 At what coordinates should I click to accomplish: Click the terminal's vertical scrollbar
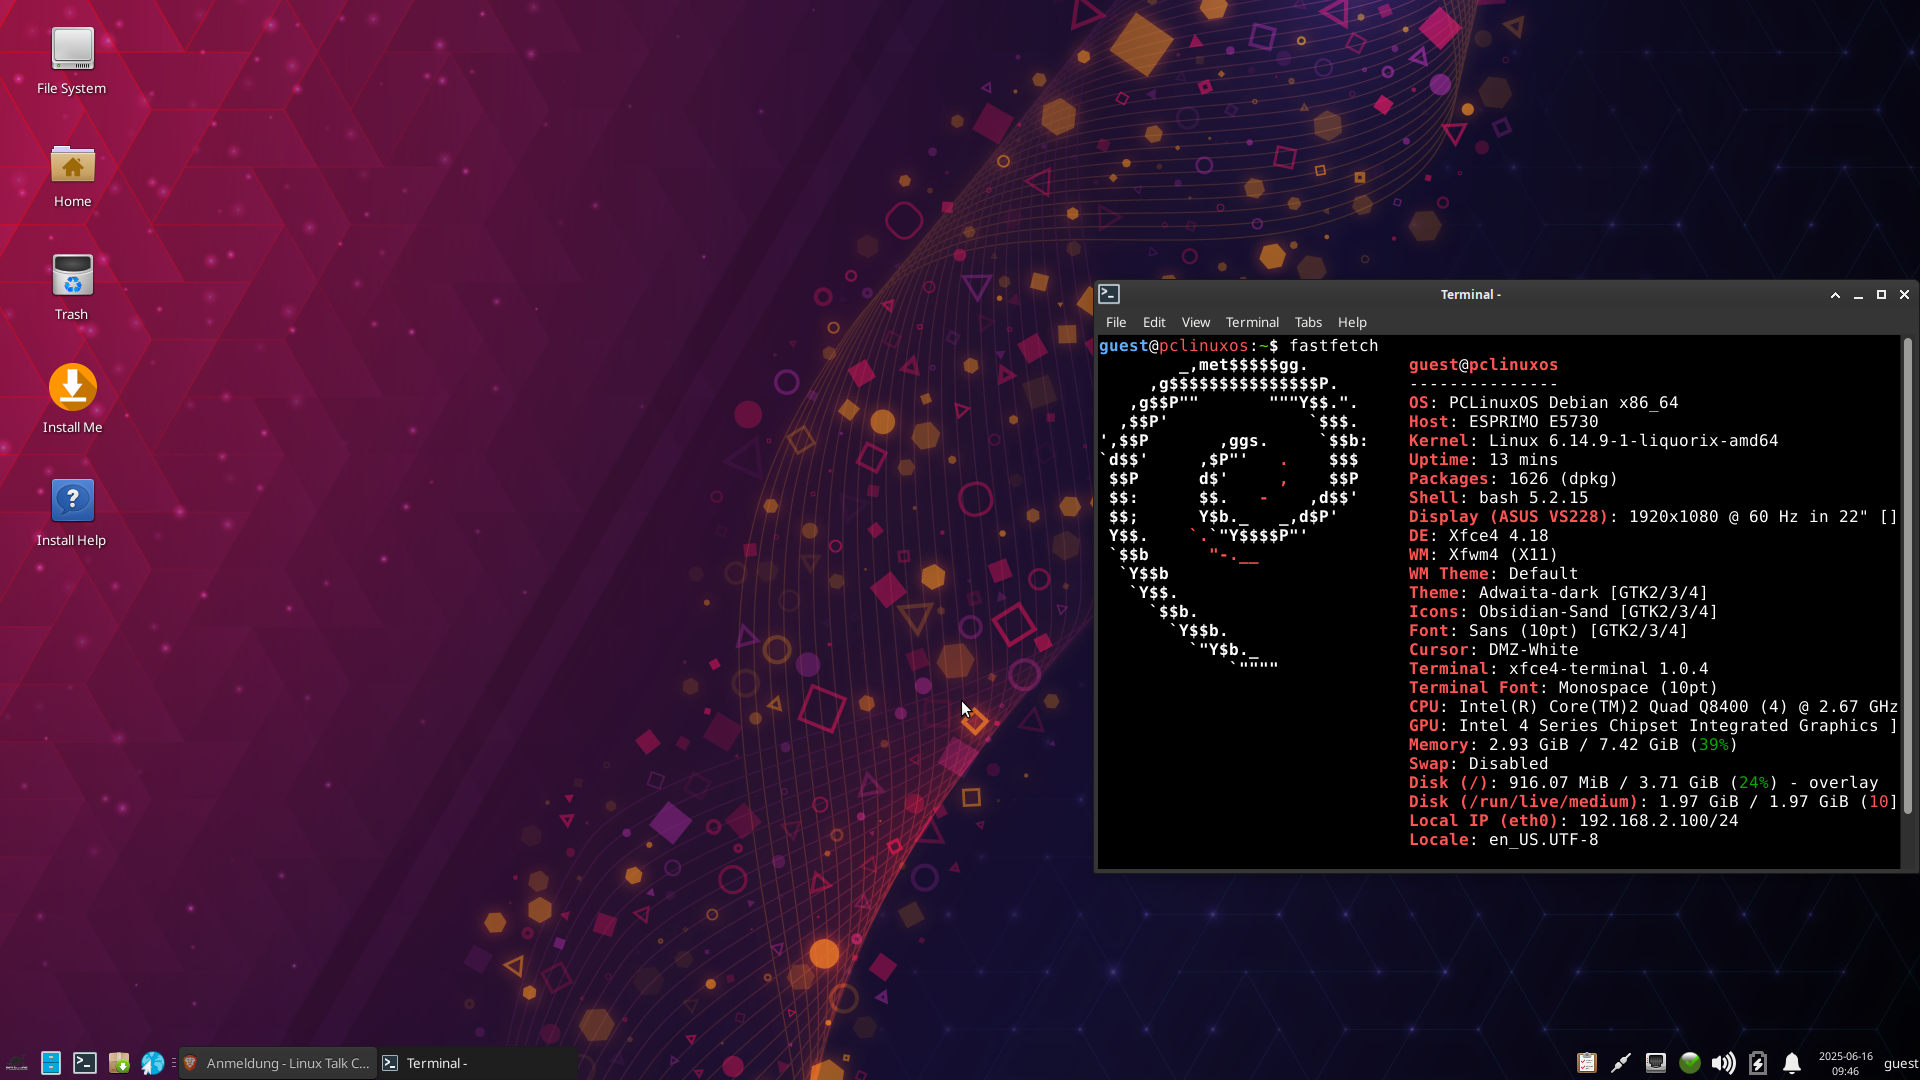1907,575
